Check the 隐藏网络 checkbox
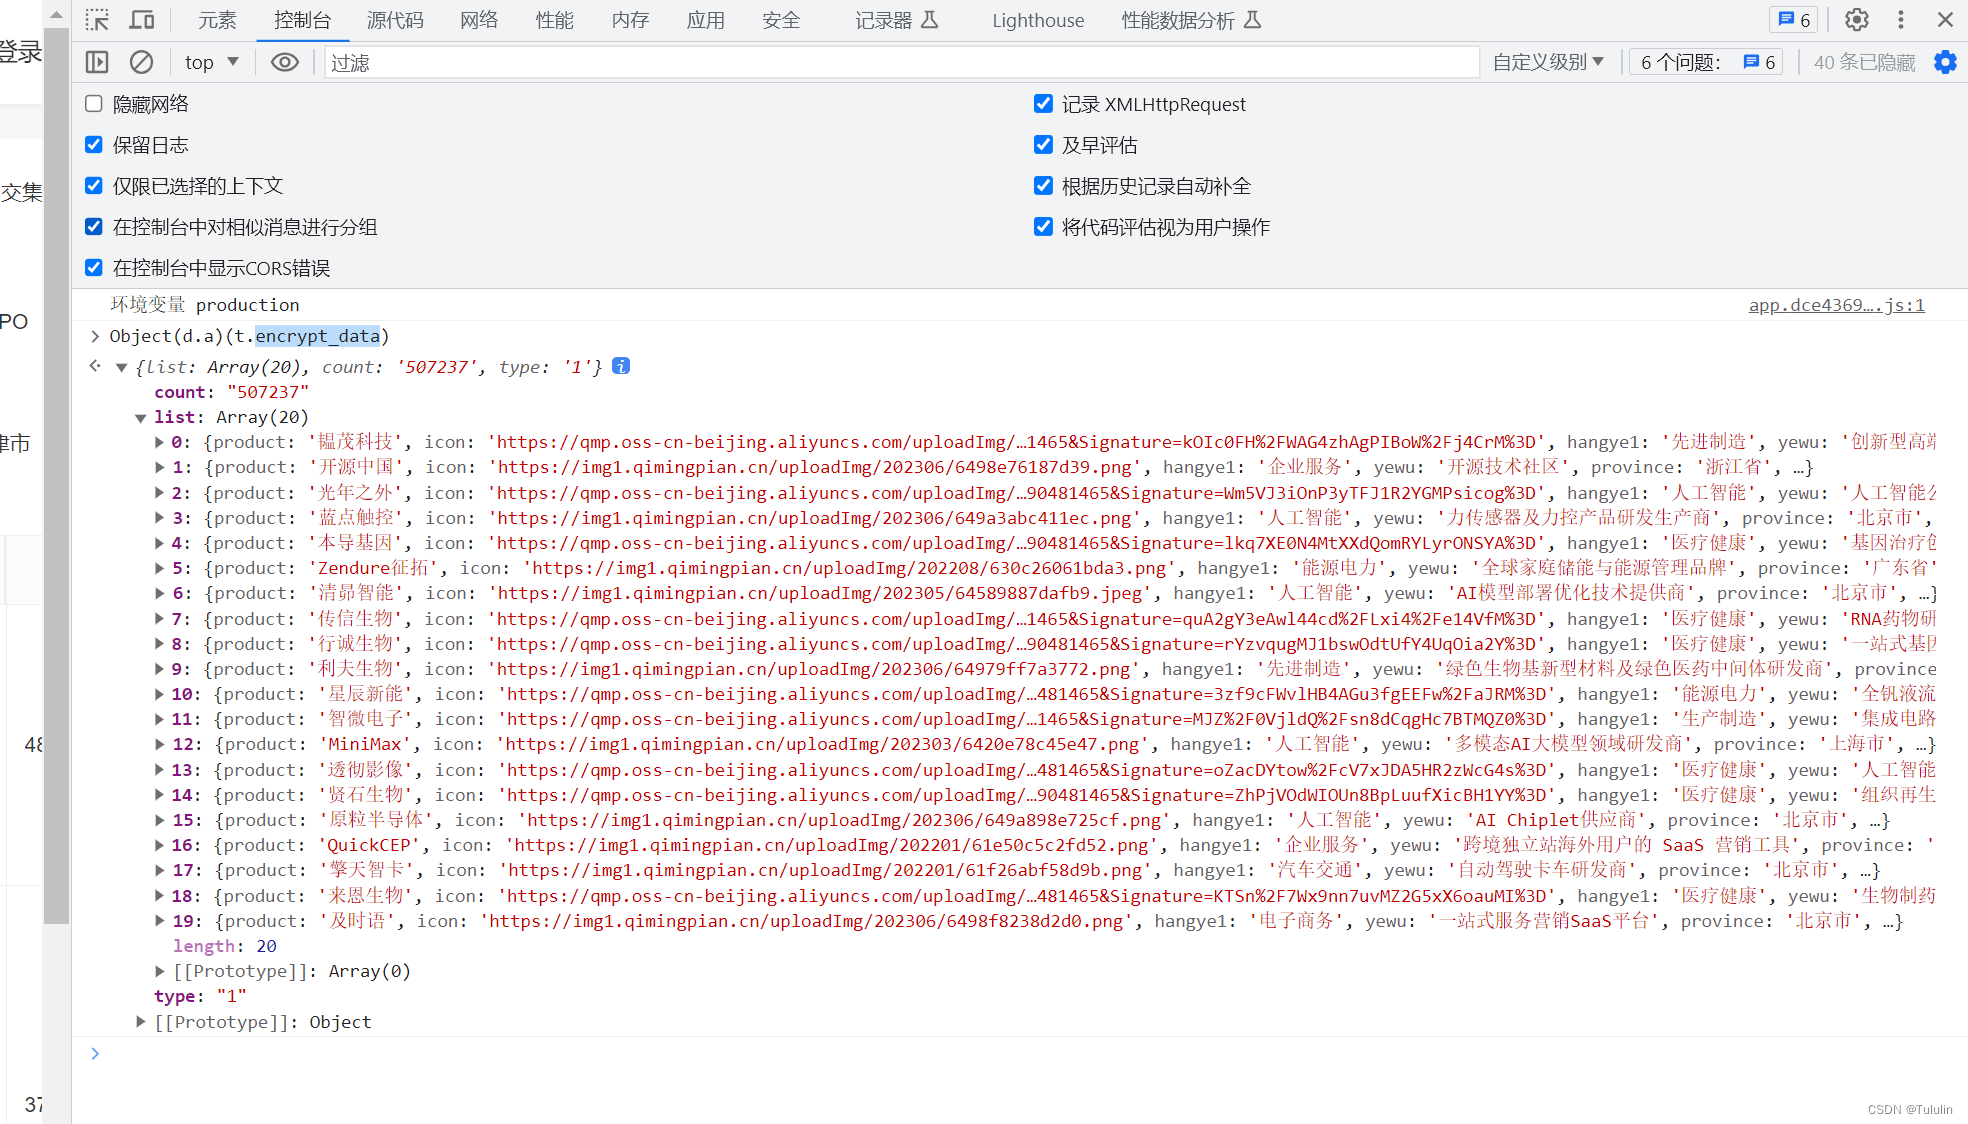The height and width of the screenshot is (1124, 1968). pos(94,104)
